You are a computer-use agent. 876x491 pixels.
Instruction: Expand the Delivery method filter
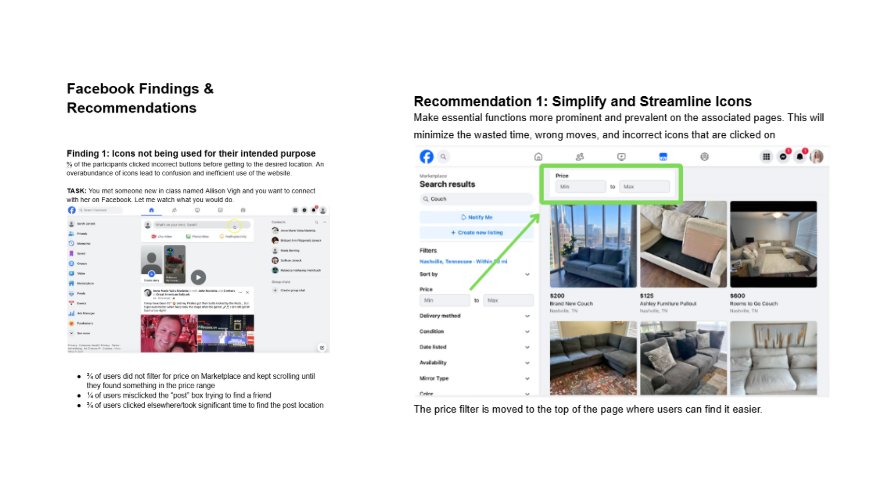click(x=475, y=316)
